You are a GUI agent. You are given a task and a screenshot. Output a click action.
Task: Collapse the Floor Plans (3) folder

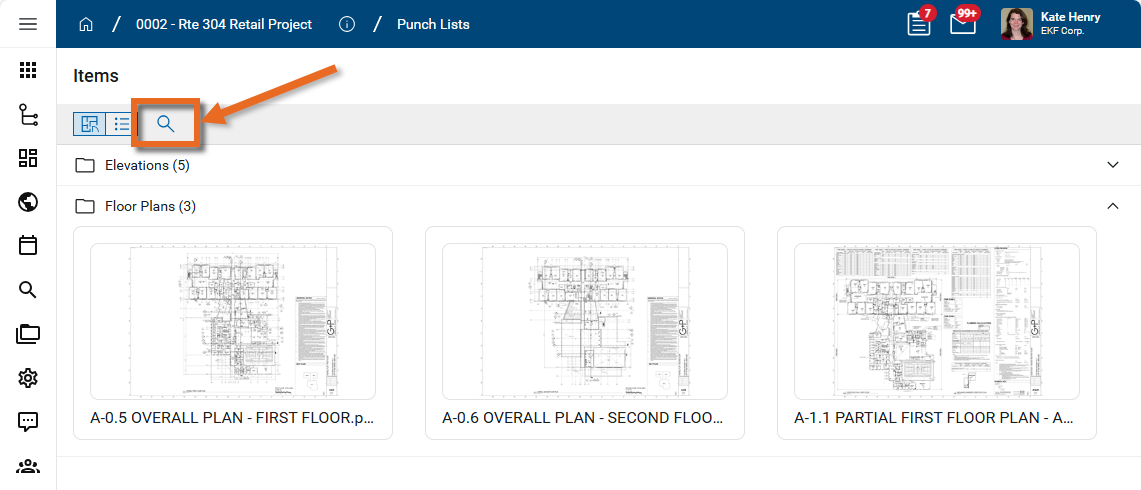pos(1112,206)
